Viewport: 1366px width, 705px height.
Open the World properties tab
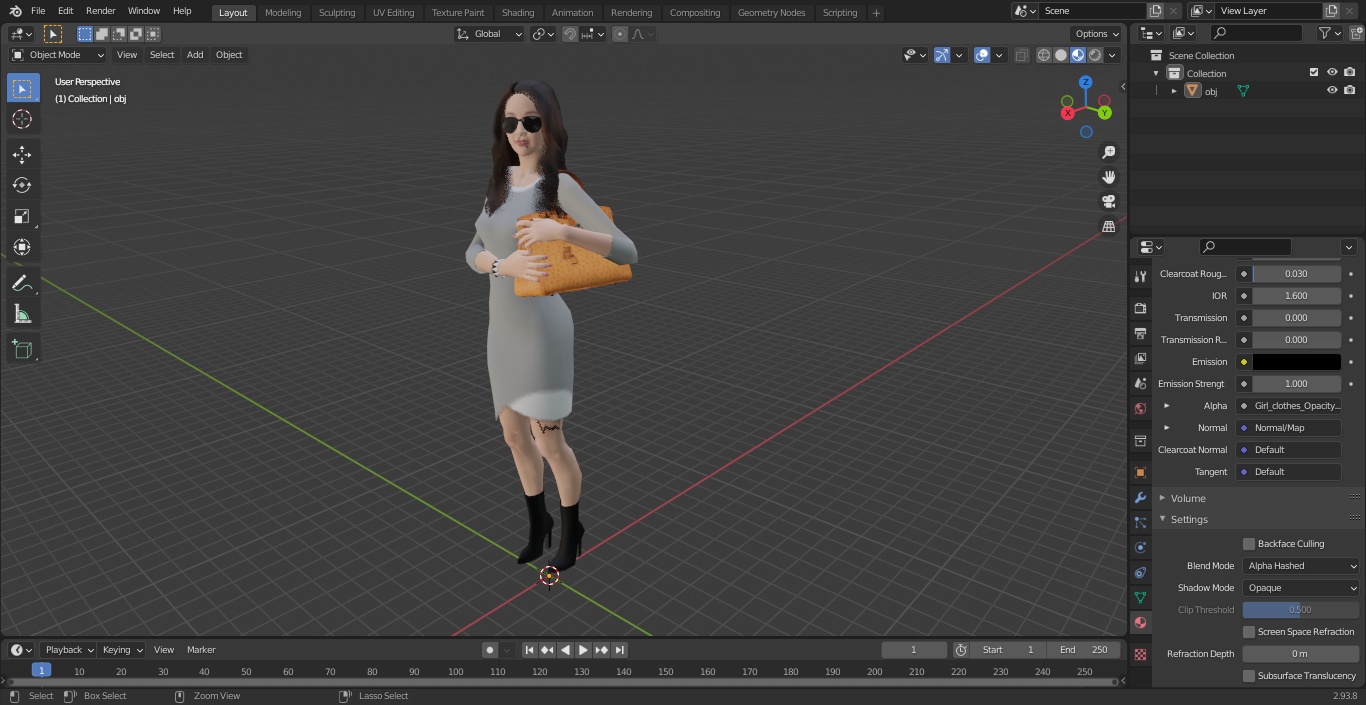1140,408
